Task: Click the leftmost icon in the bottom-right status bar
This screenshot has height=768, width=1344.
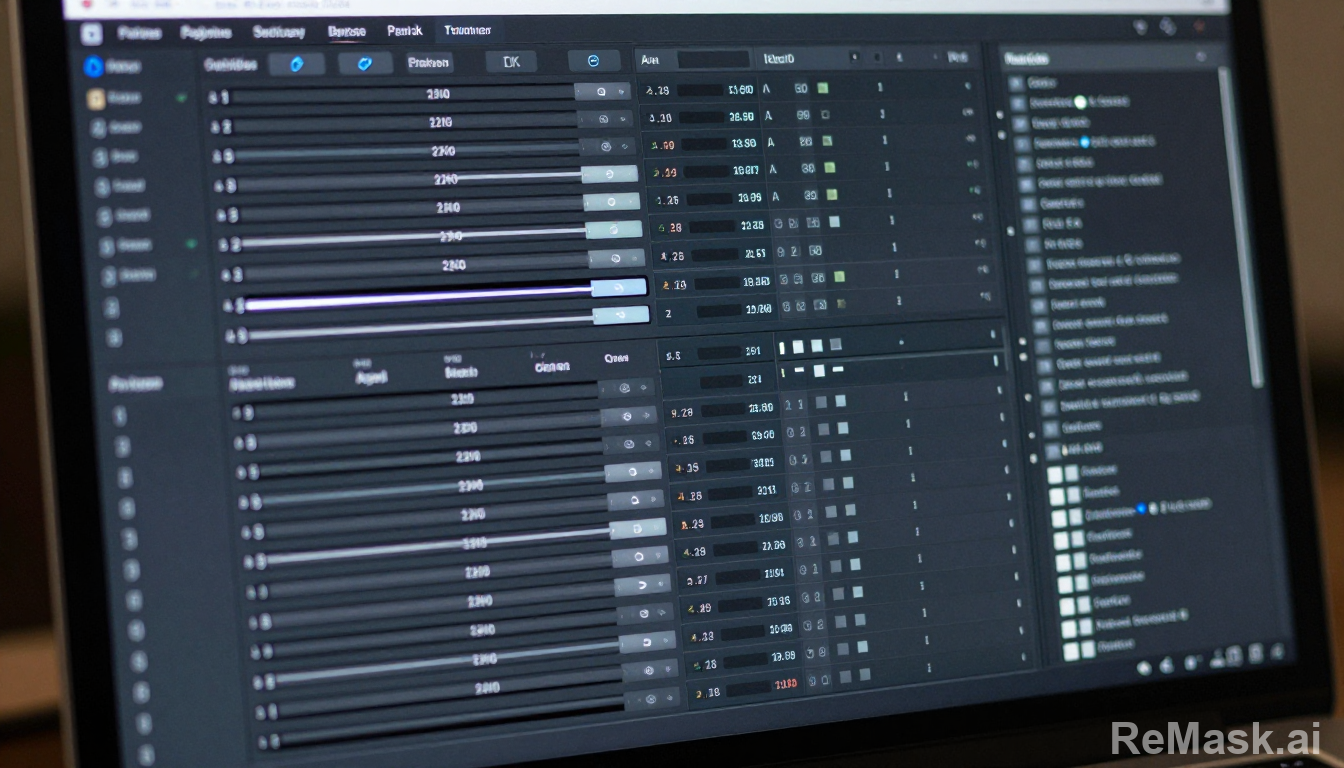Action: point(1143,665)
